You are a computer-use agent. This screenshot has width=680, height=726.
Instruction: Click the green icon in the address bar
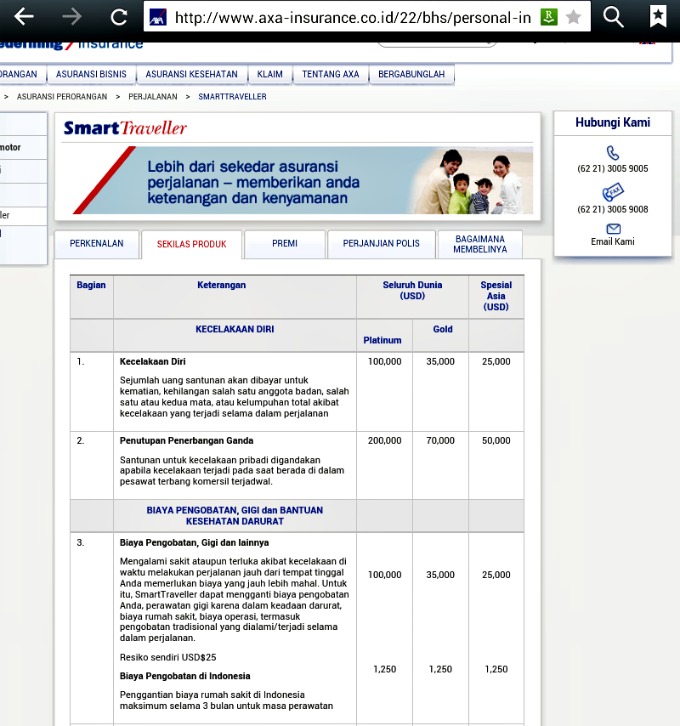[x=548, y=17]
